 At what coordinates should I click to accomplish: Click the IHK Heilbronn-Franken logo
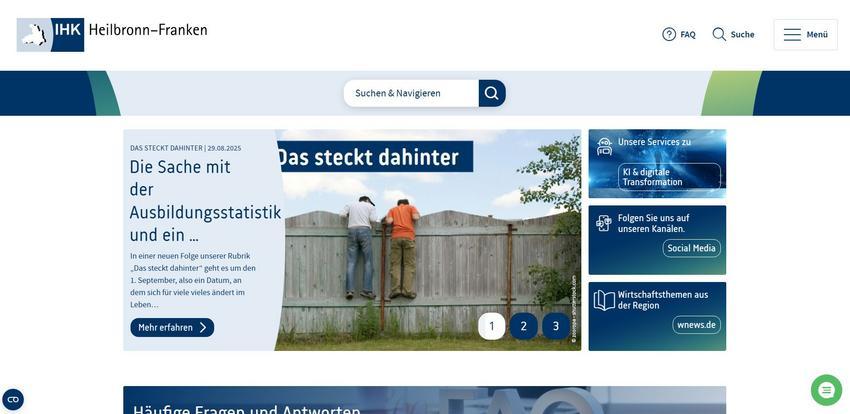(x=112, y=35)
